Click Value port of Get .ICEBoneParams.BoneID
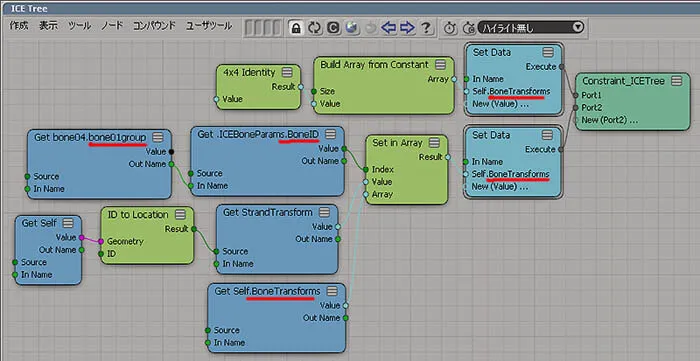The width and height of the screenshot is (700, 361). click(344, 149)
